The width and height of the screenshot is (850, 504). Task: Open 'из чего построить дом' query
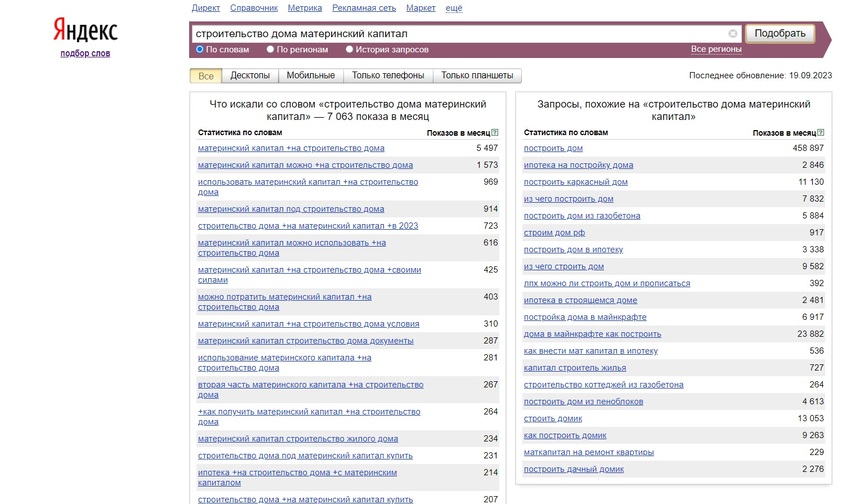pyautogui.click(x=569, y=198)
